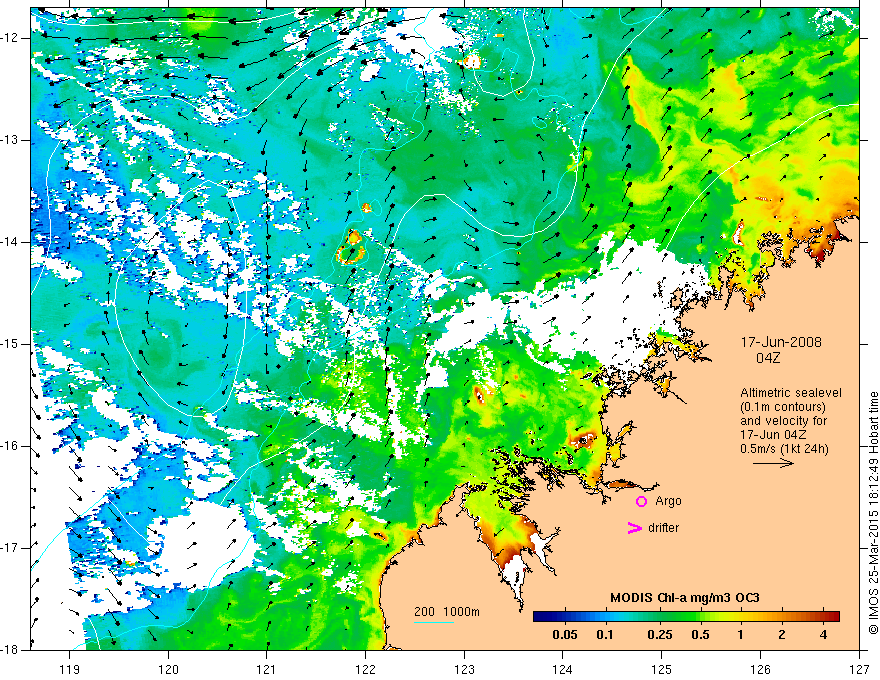Image resolution: width=880 pixels, height=680 pixels.
Task: Click the cyan 200m contour legend line
Action: click(434, 622)
